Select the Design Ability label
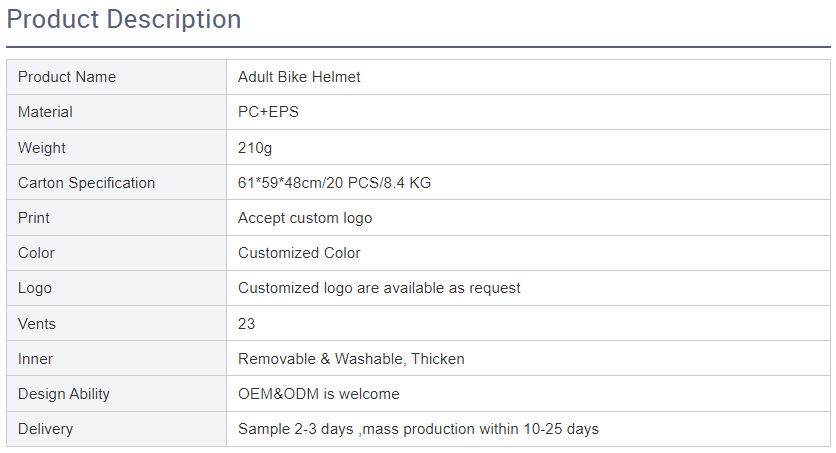This screenshot has width=836, height=453. [x=64, y=394]
